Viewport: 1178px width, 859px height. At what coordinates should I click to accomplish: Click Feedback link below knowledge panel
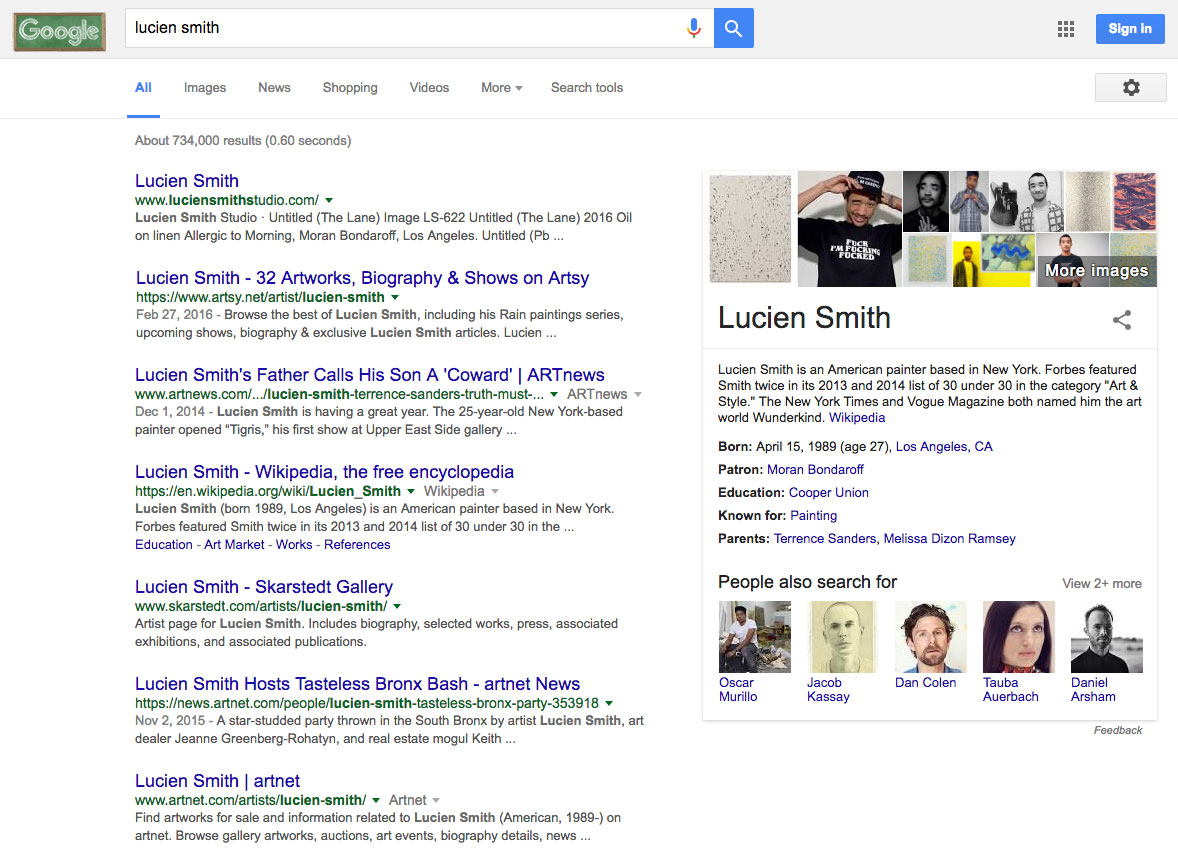click(x=1118, y=730)
